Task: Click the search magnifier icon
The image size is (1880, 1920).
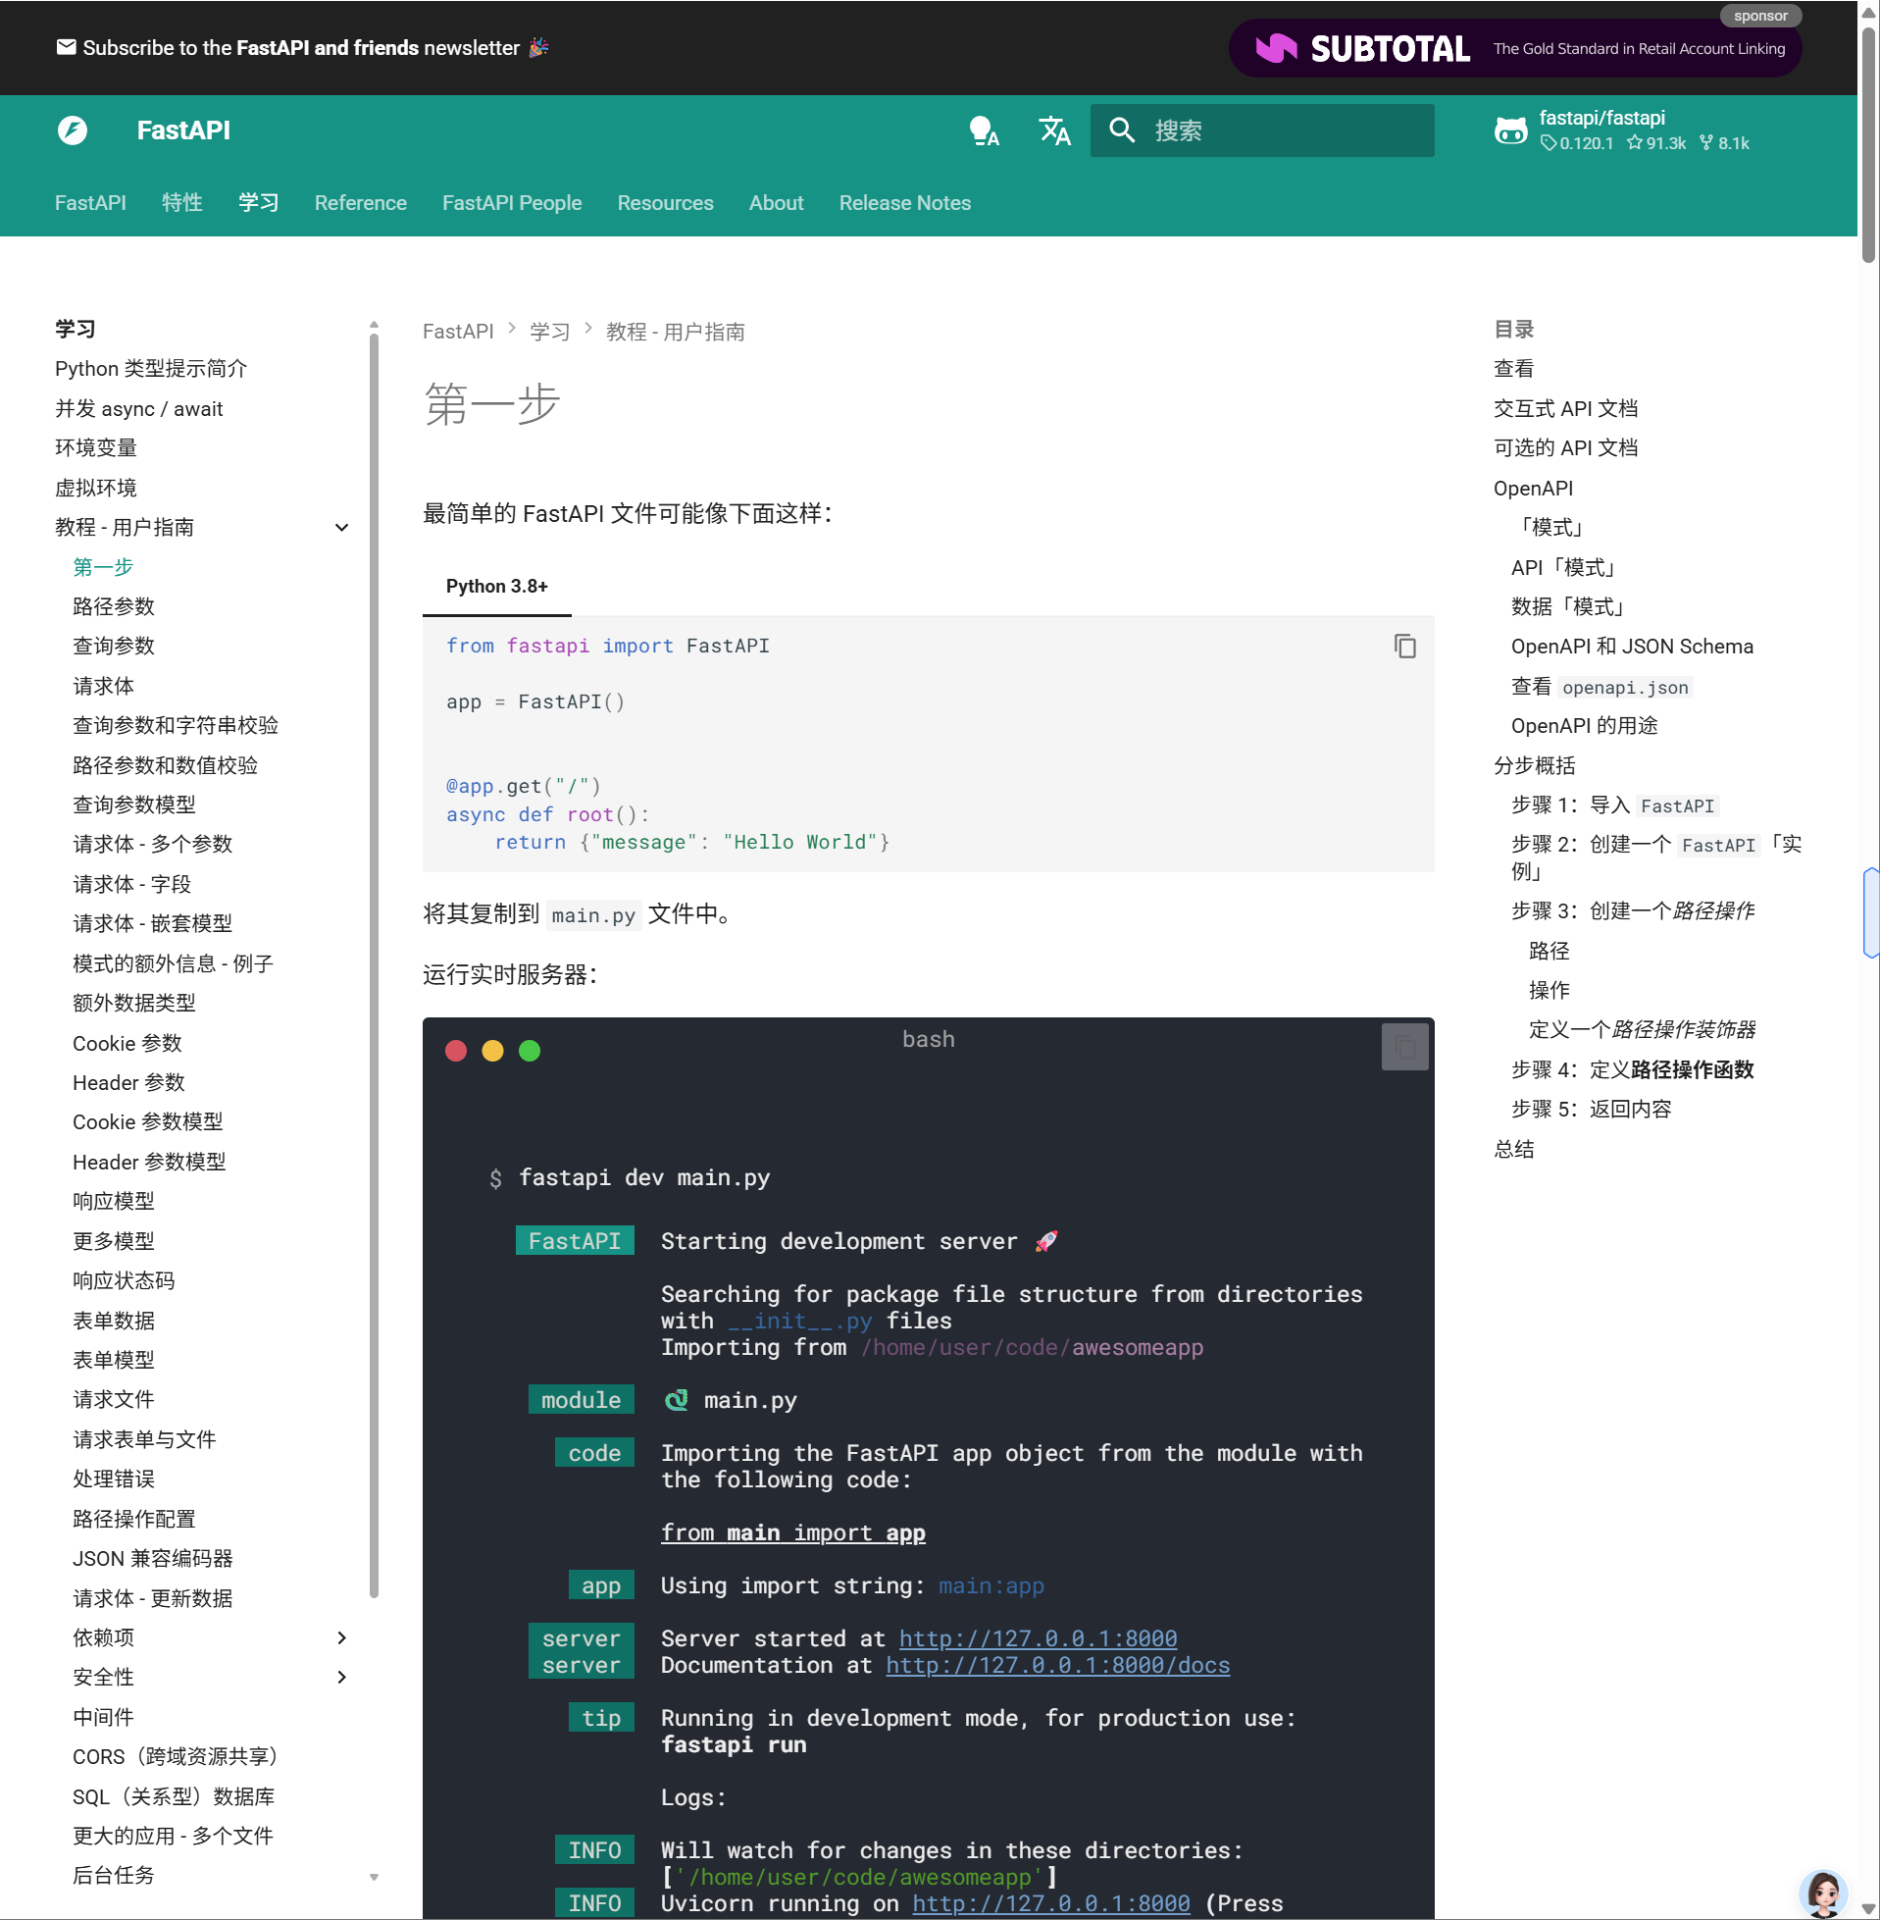Action: (1122, 131)
